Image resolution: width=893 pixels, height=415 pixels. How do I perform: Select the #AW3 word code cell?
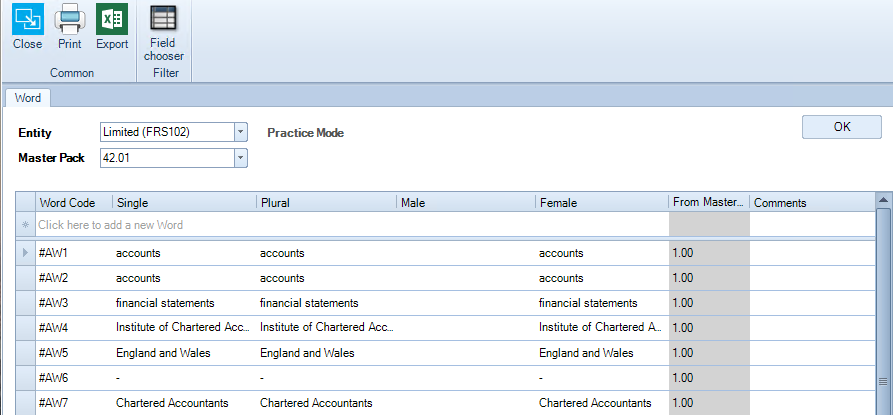point(74,303)
